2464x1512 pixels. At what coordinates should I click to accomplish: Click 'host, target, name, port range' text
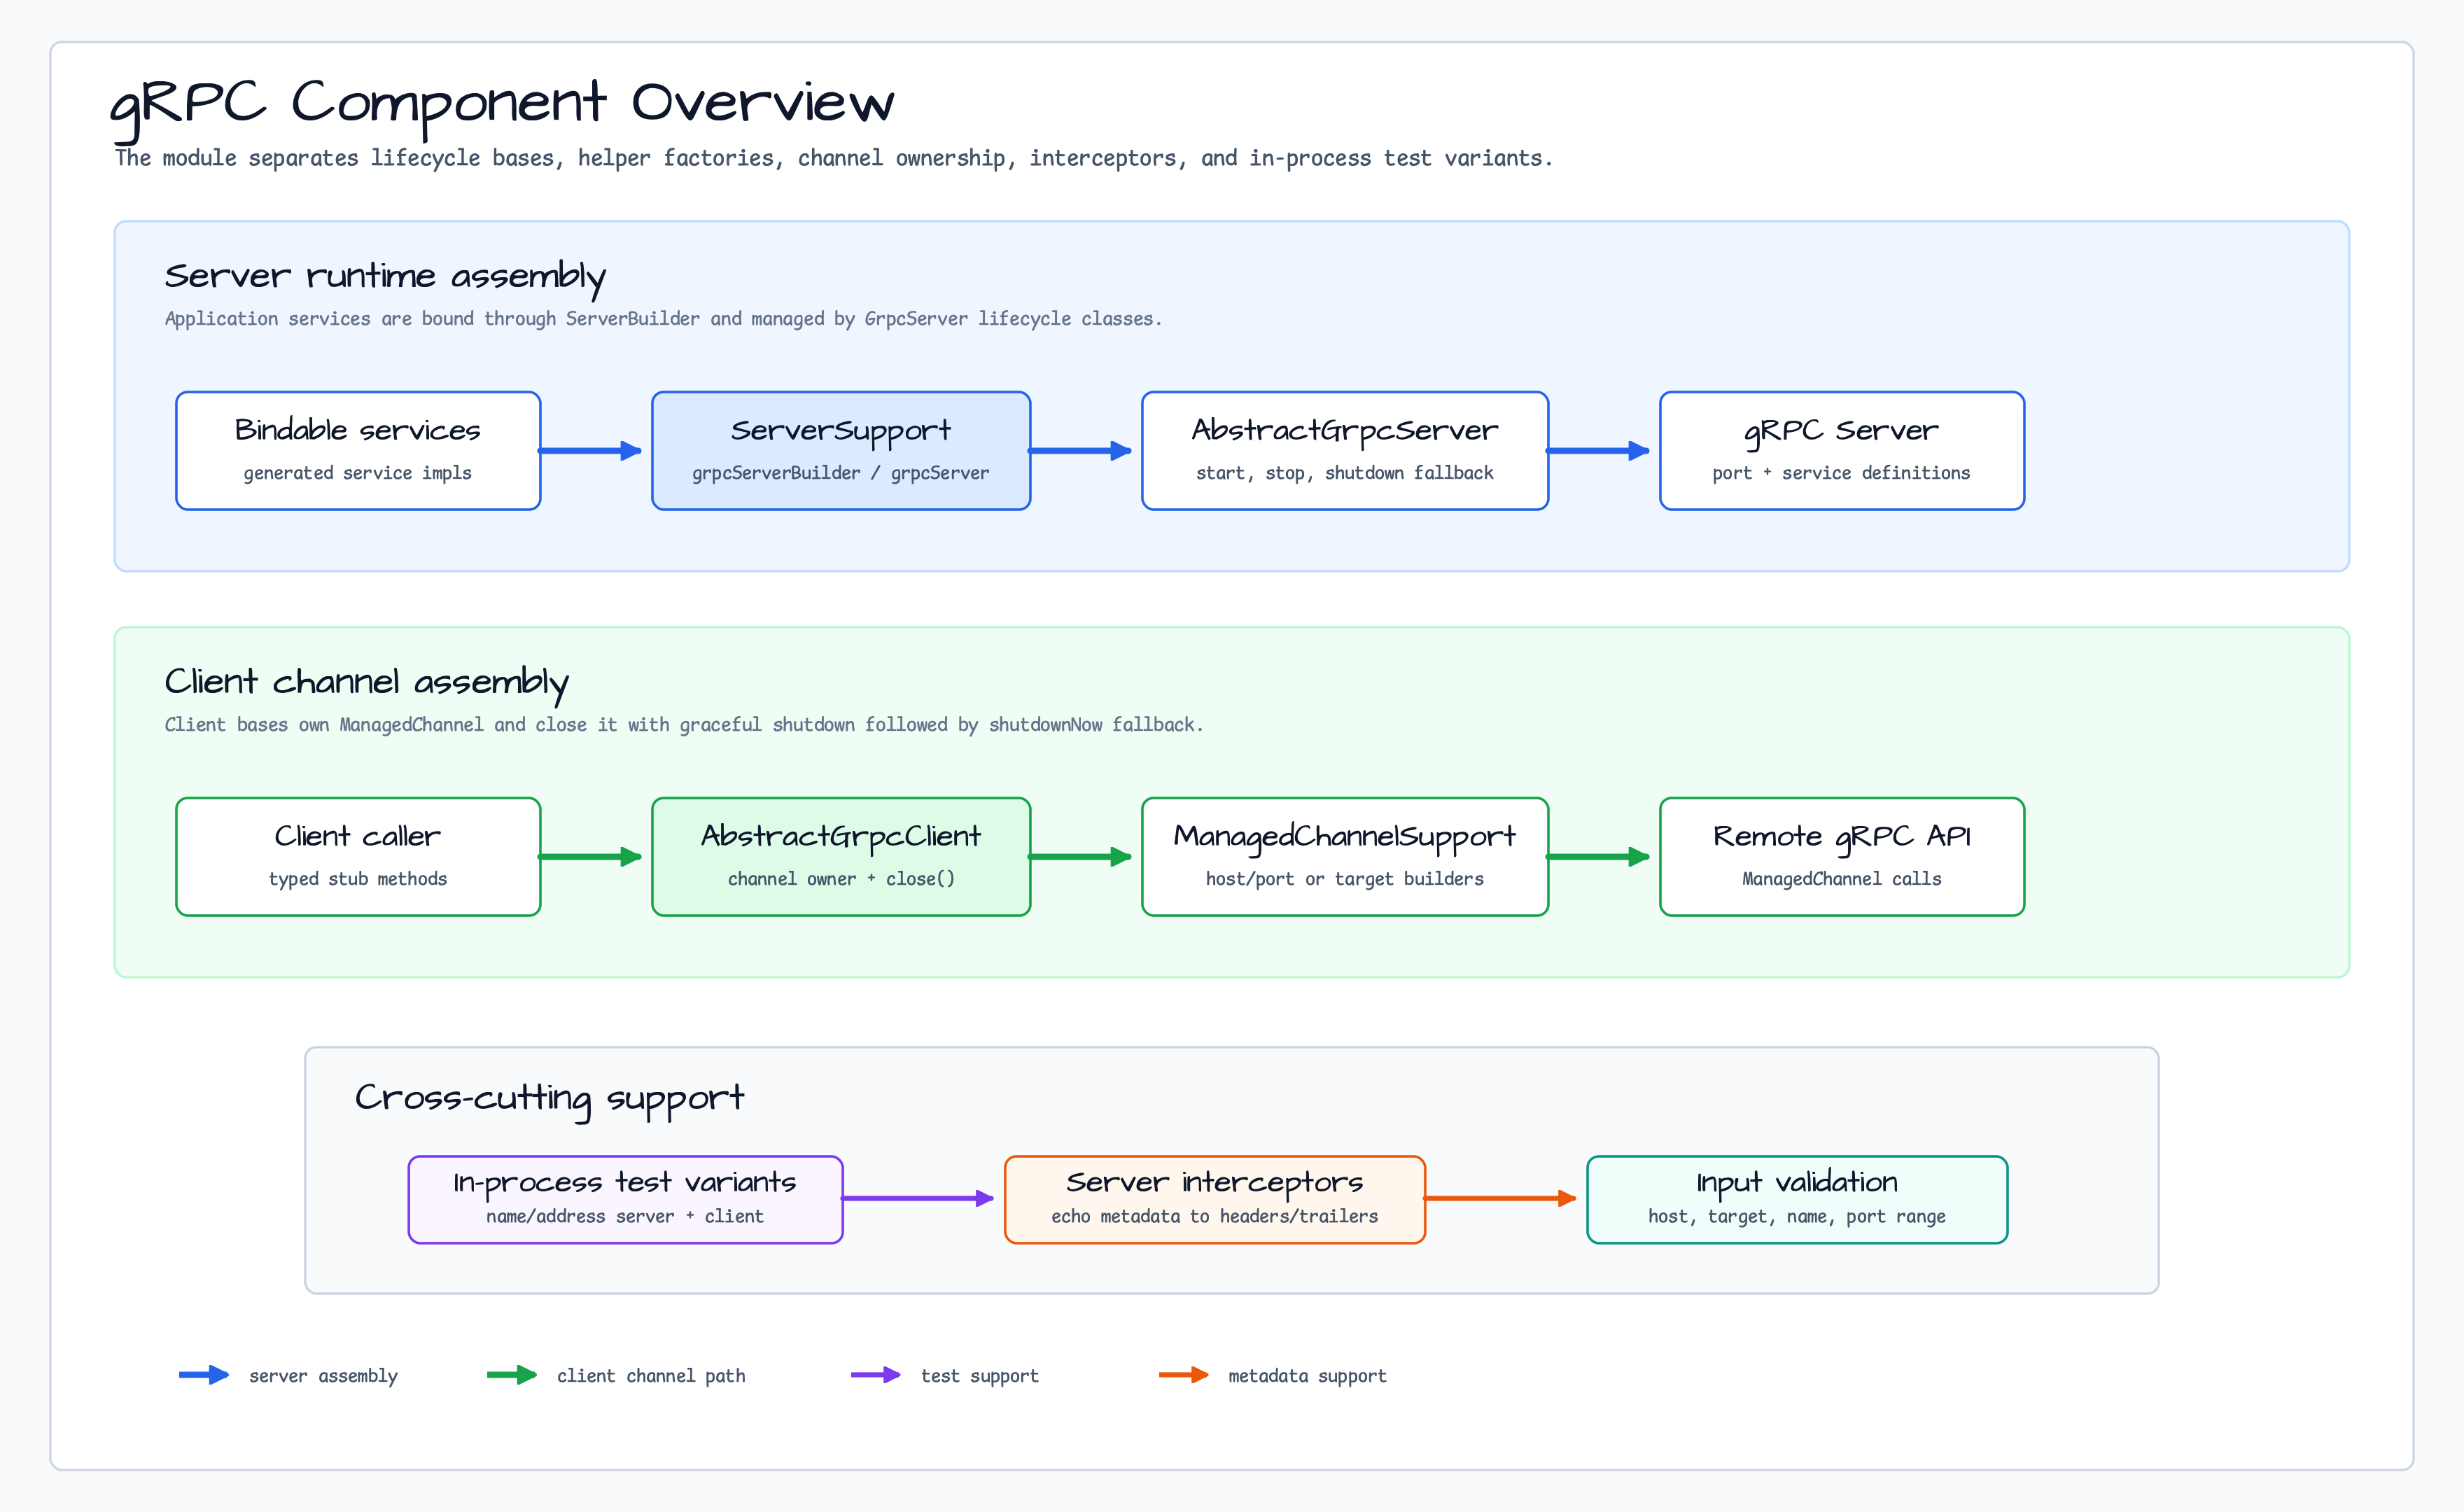click(1797, 1217)
